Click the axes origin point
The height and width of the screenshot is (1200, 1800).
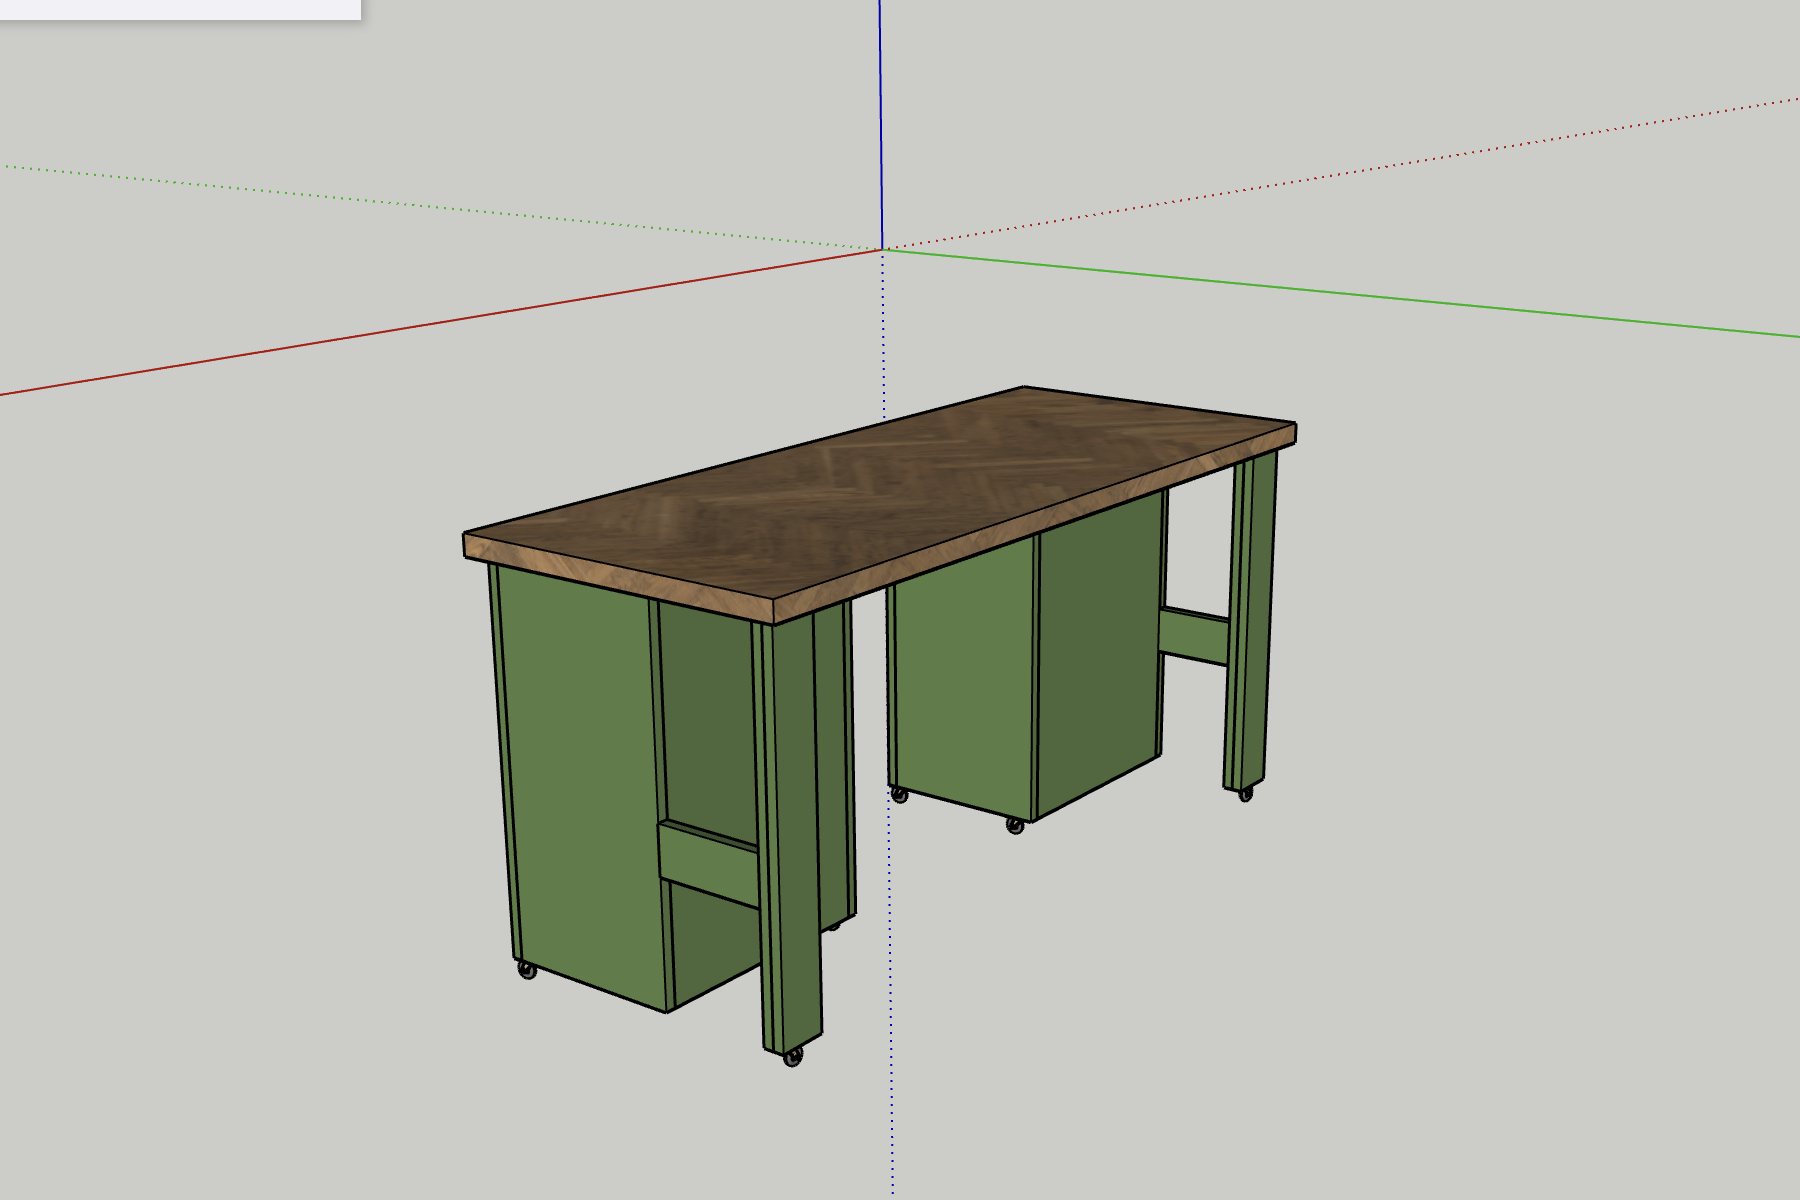tap(882, 250)
